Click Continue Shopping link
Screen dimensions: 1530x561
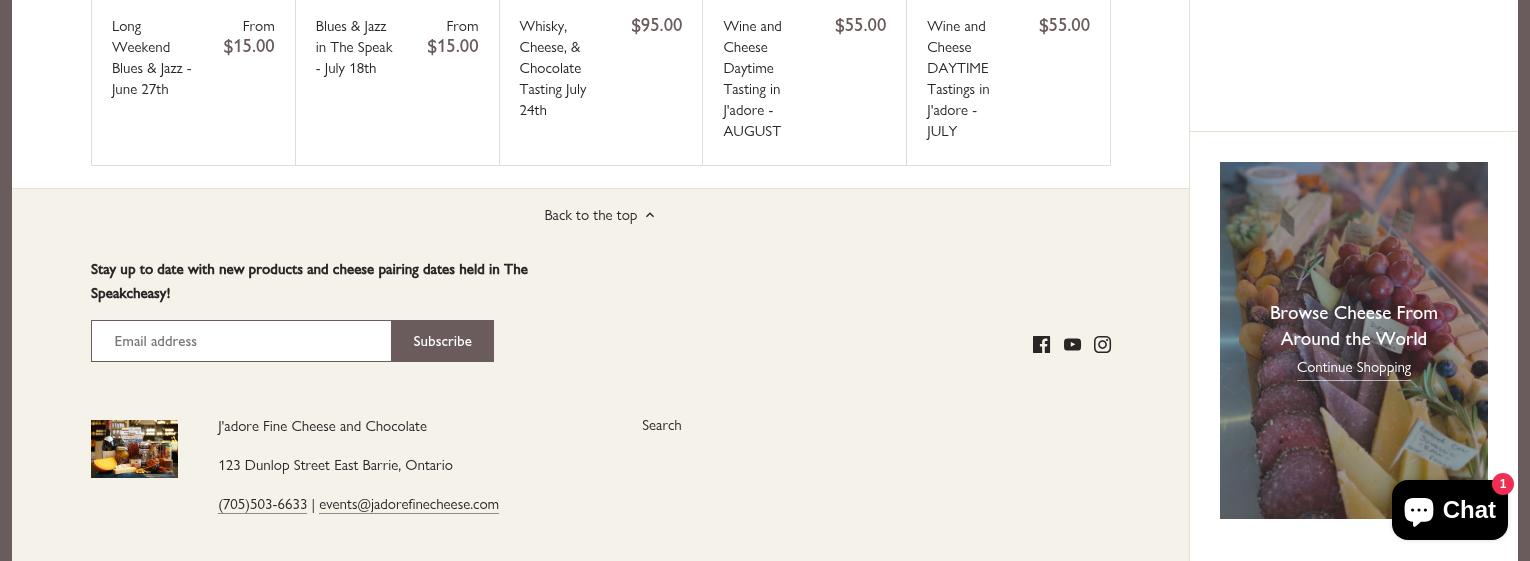[1353, 368]
